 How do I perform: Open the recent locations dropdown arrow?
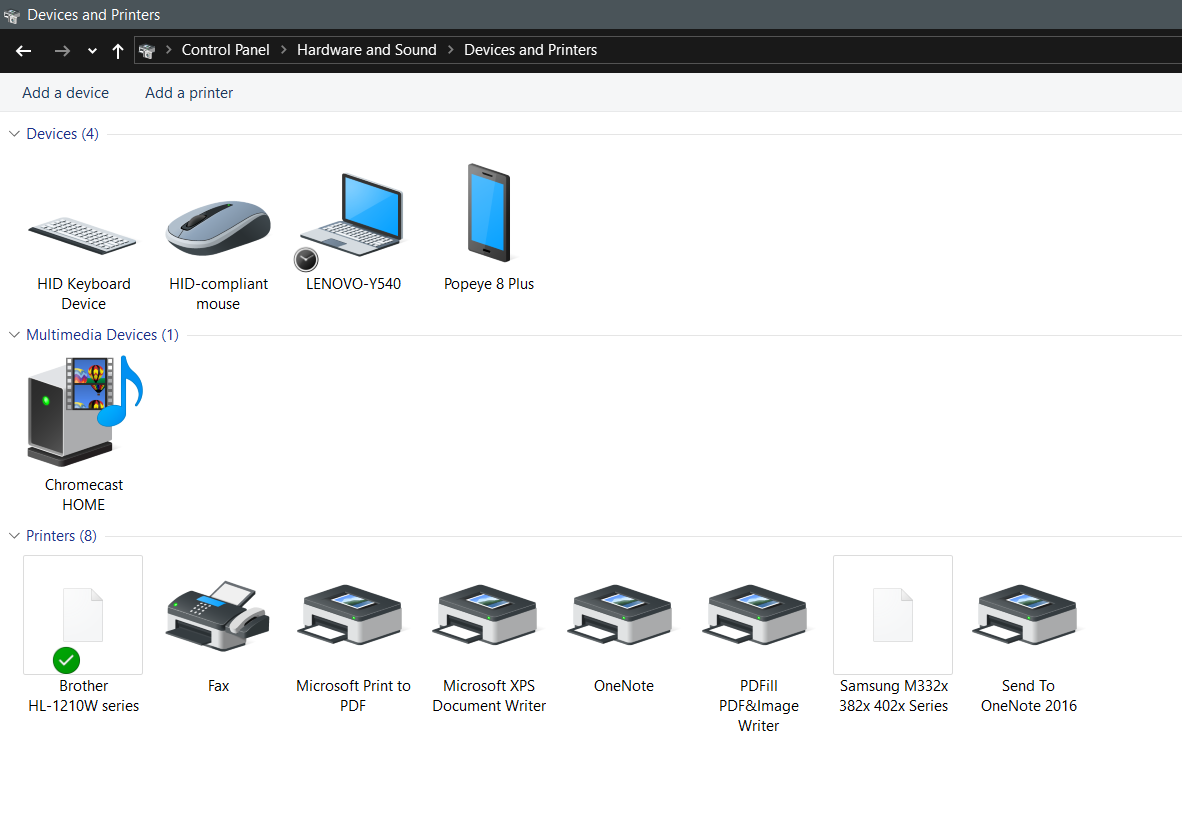pos(92,51)
